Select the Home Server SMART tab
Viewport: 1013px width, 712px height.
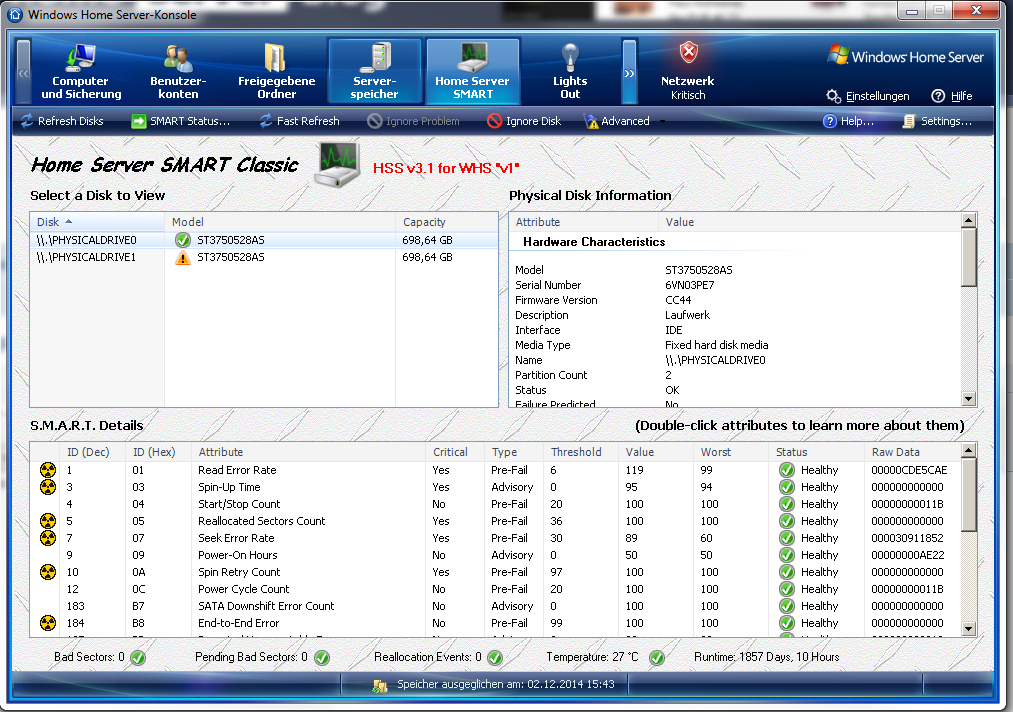(472, 72)
